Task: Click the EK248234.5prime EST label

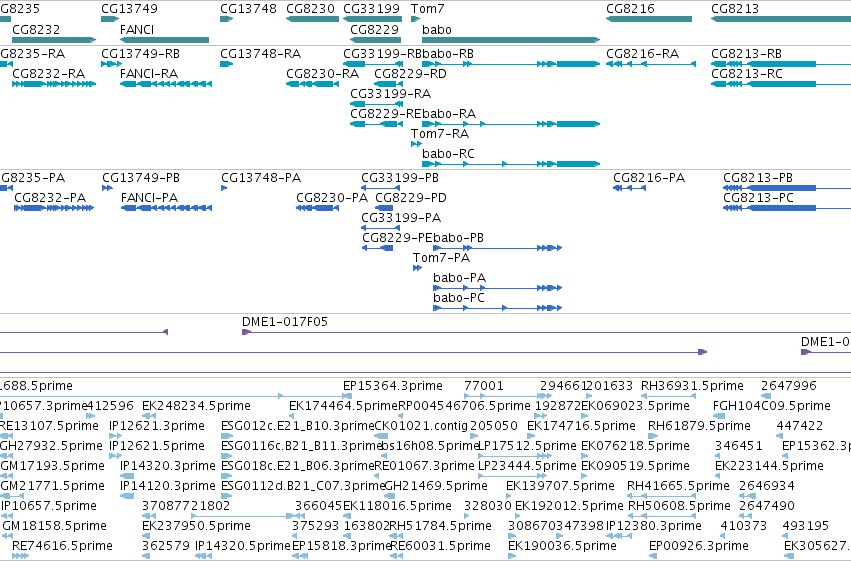Action: click(196, 406)
